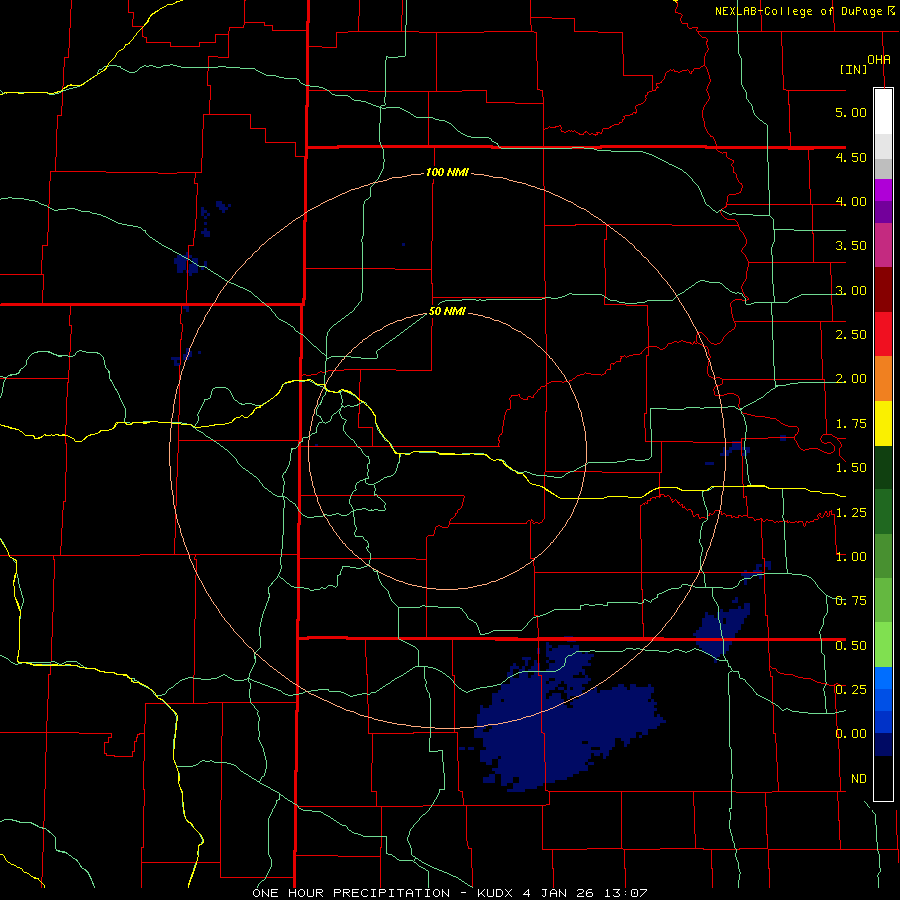Click the 2.50 legend value

click(x=851, y=335)
